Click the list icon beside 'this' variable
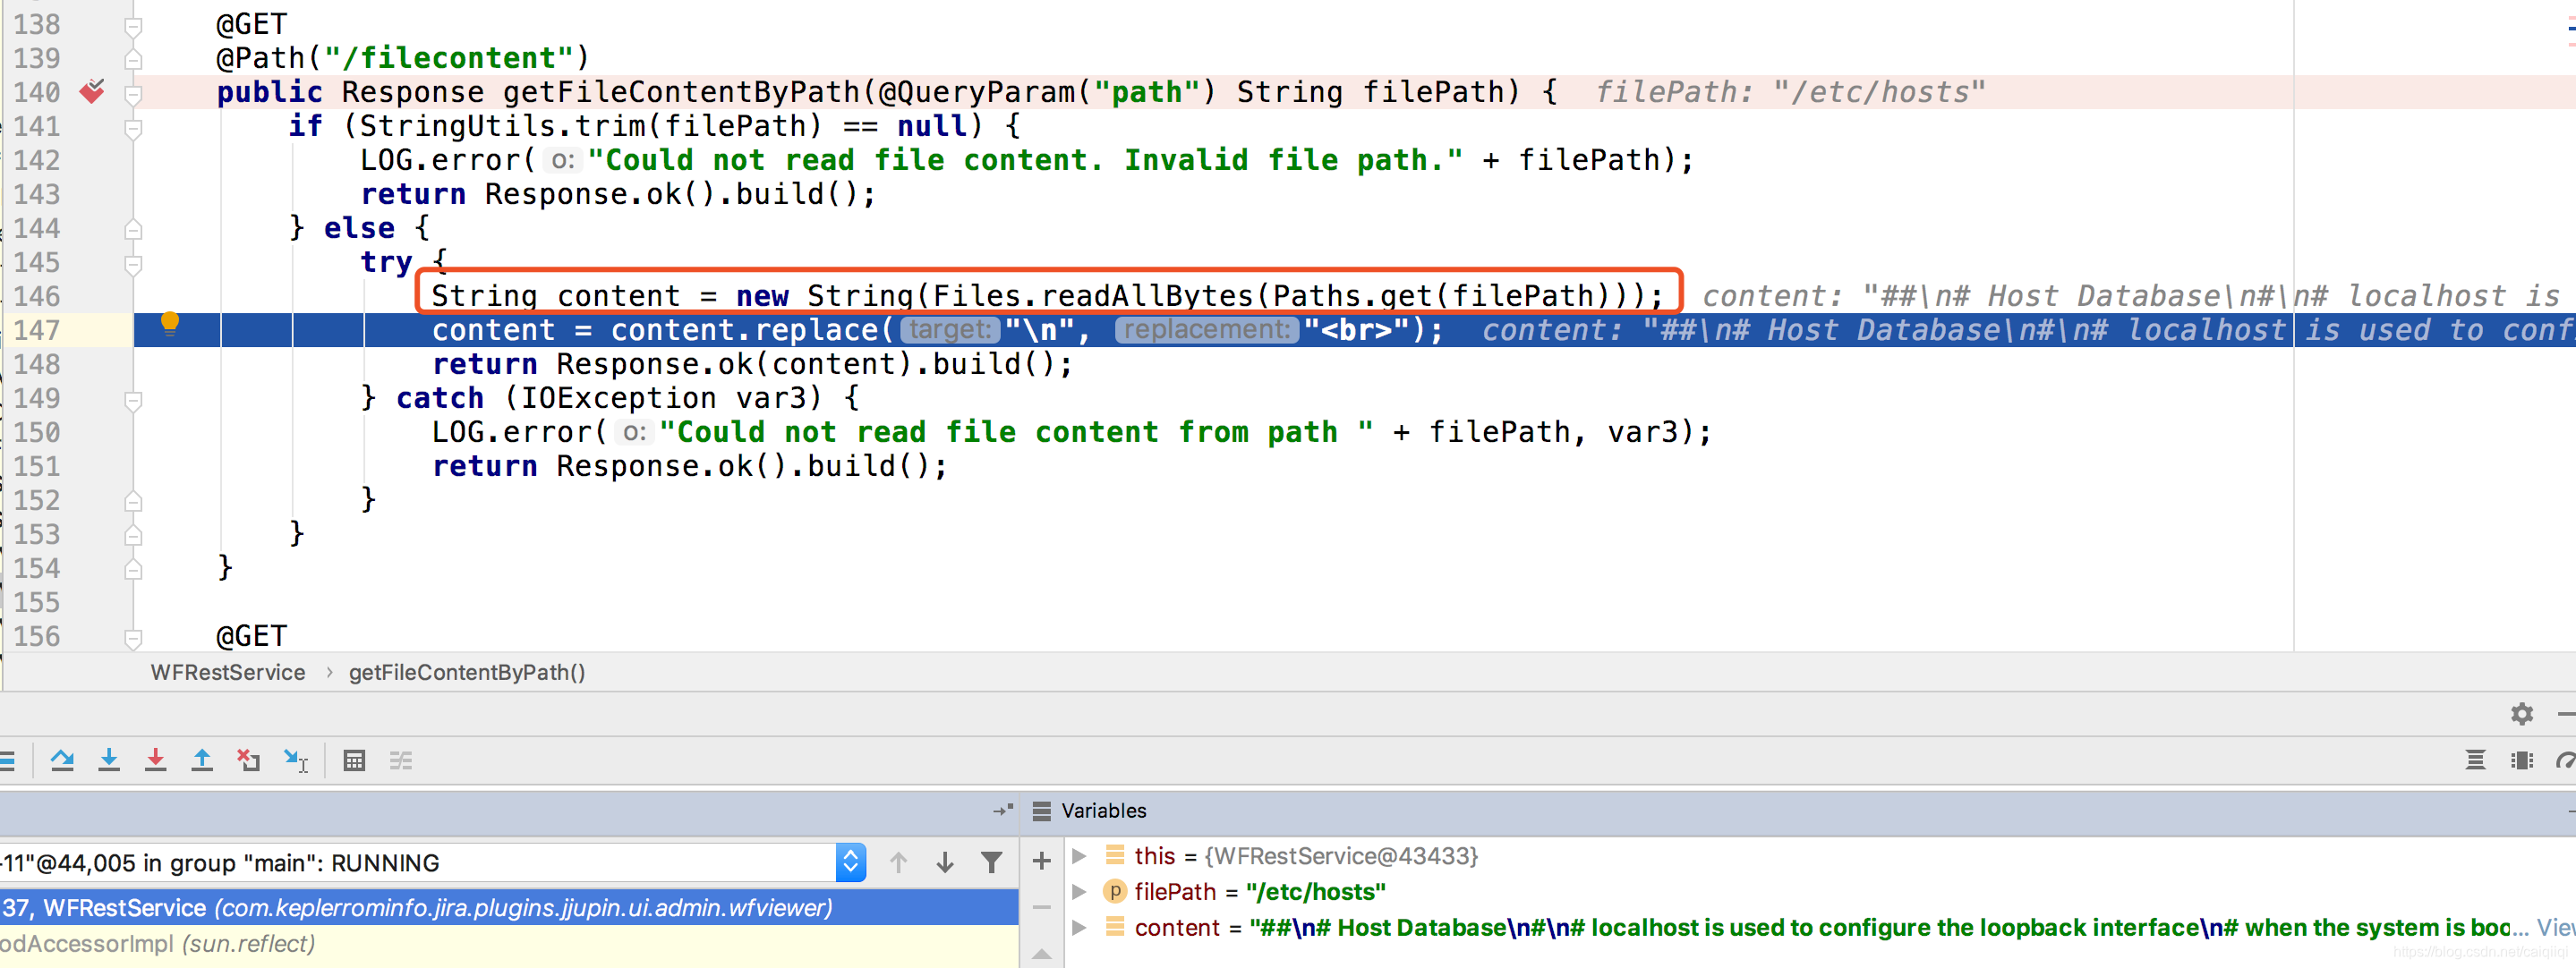The image size is (2576, 968). click(x=1114, y=855)
